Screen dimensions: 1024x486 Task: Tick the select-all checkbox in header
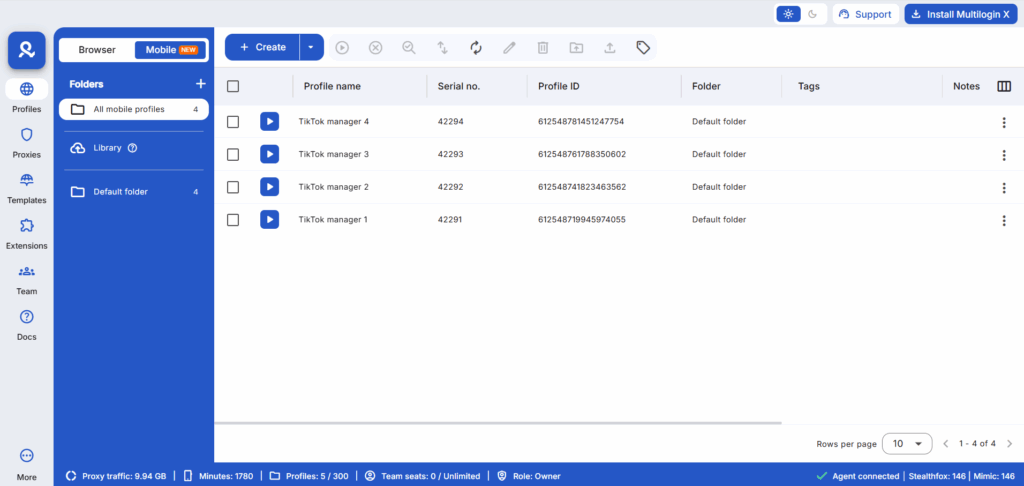[233, 87]
